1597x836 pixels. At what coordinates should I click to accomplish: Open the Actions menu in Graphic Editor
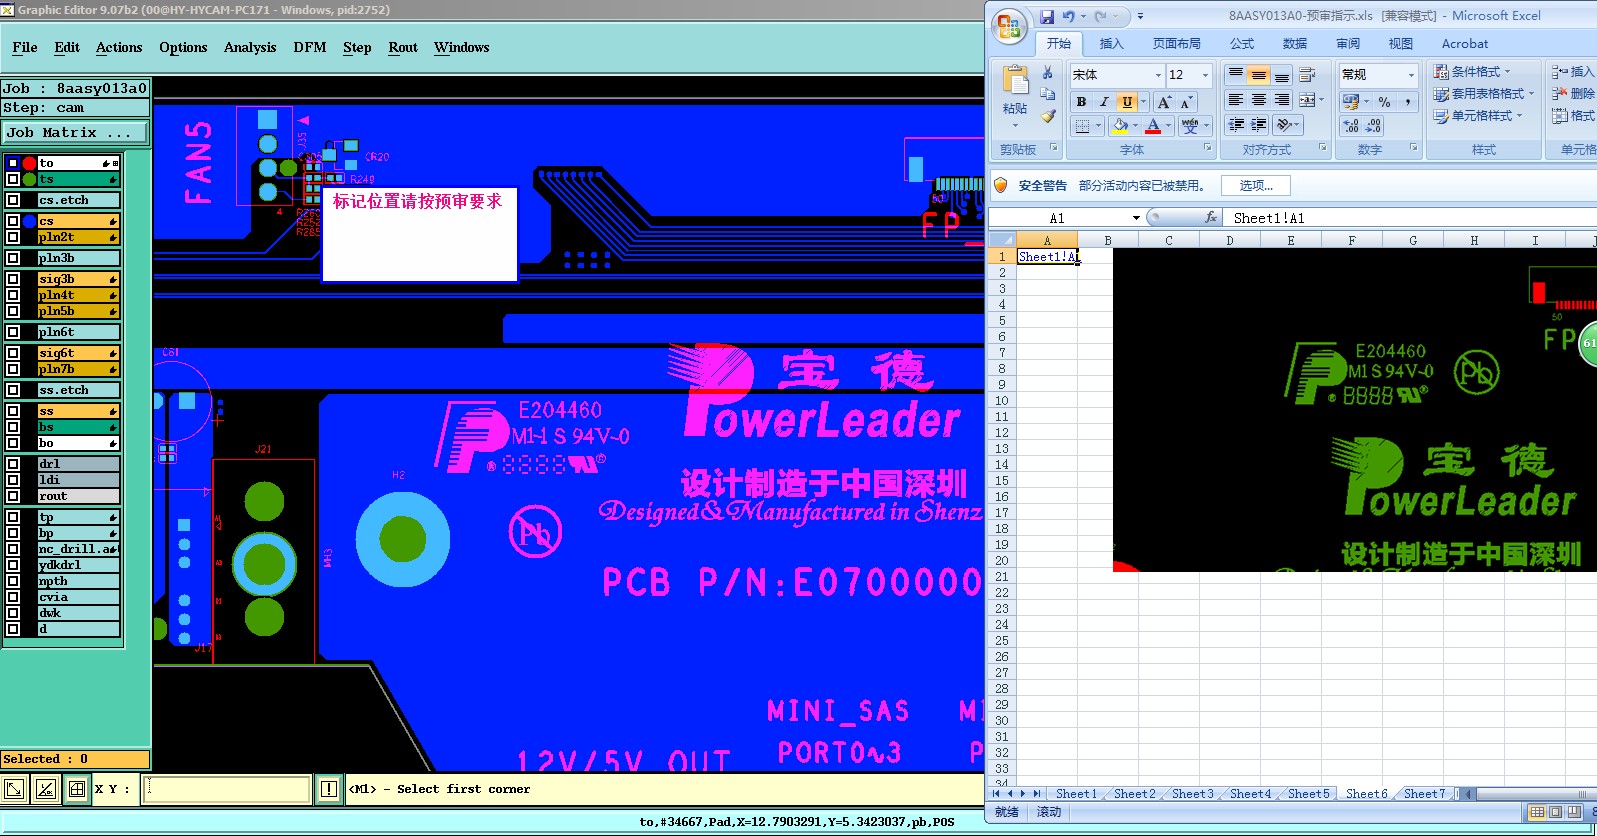pyautogui.click(x=119, y=47)
